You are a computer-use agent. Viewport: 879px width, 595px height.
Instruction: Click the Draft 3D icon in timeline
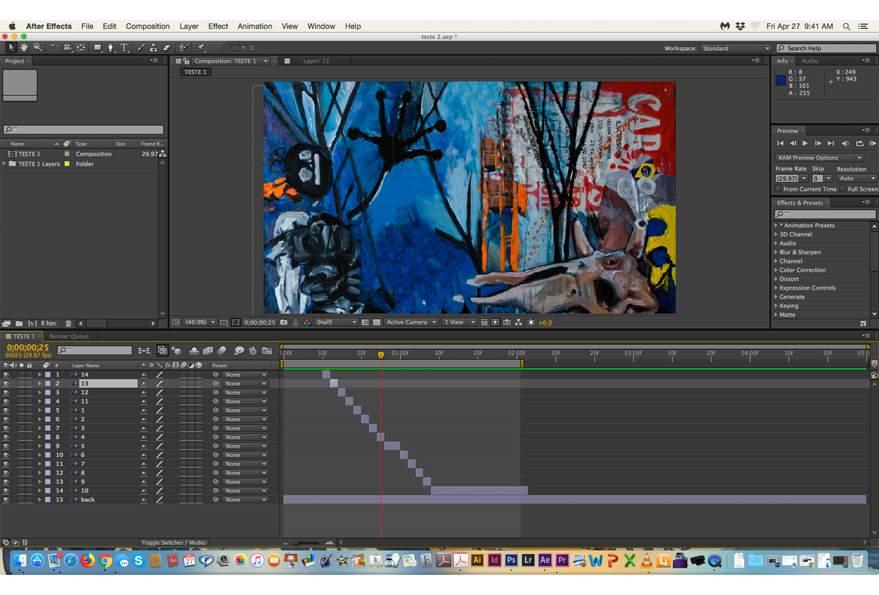pyautogui.click(x=177, y=350)
